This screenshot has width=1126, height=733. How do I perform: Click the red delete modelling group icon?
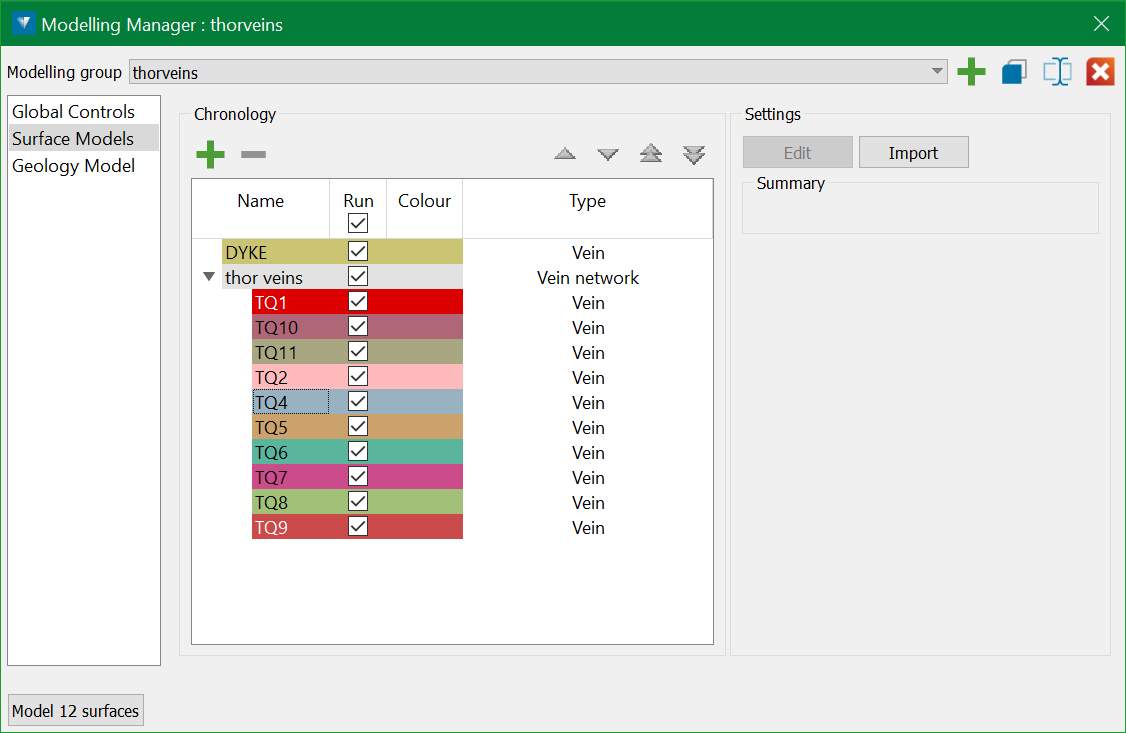(1100, 72)
